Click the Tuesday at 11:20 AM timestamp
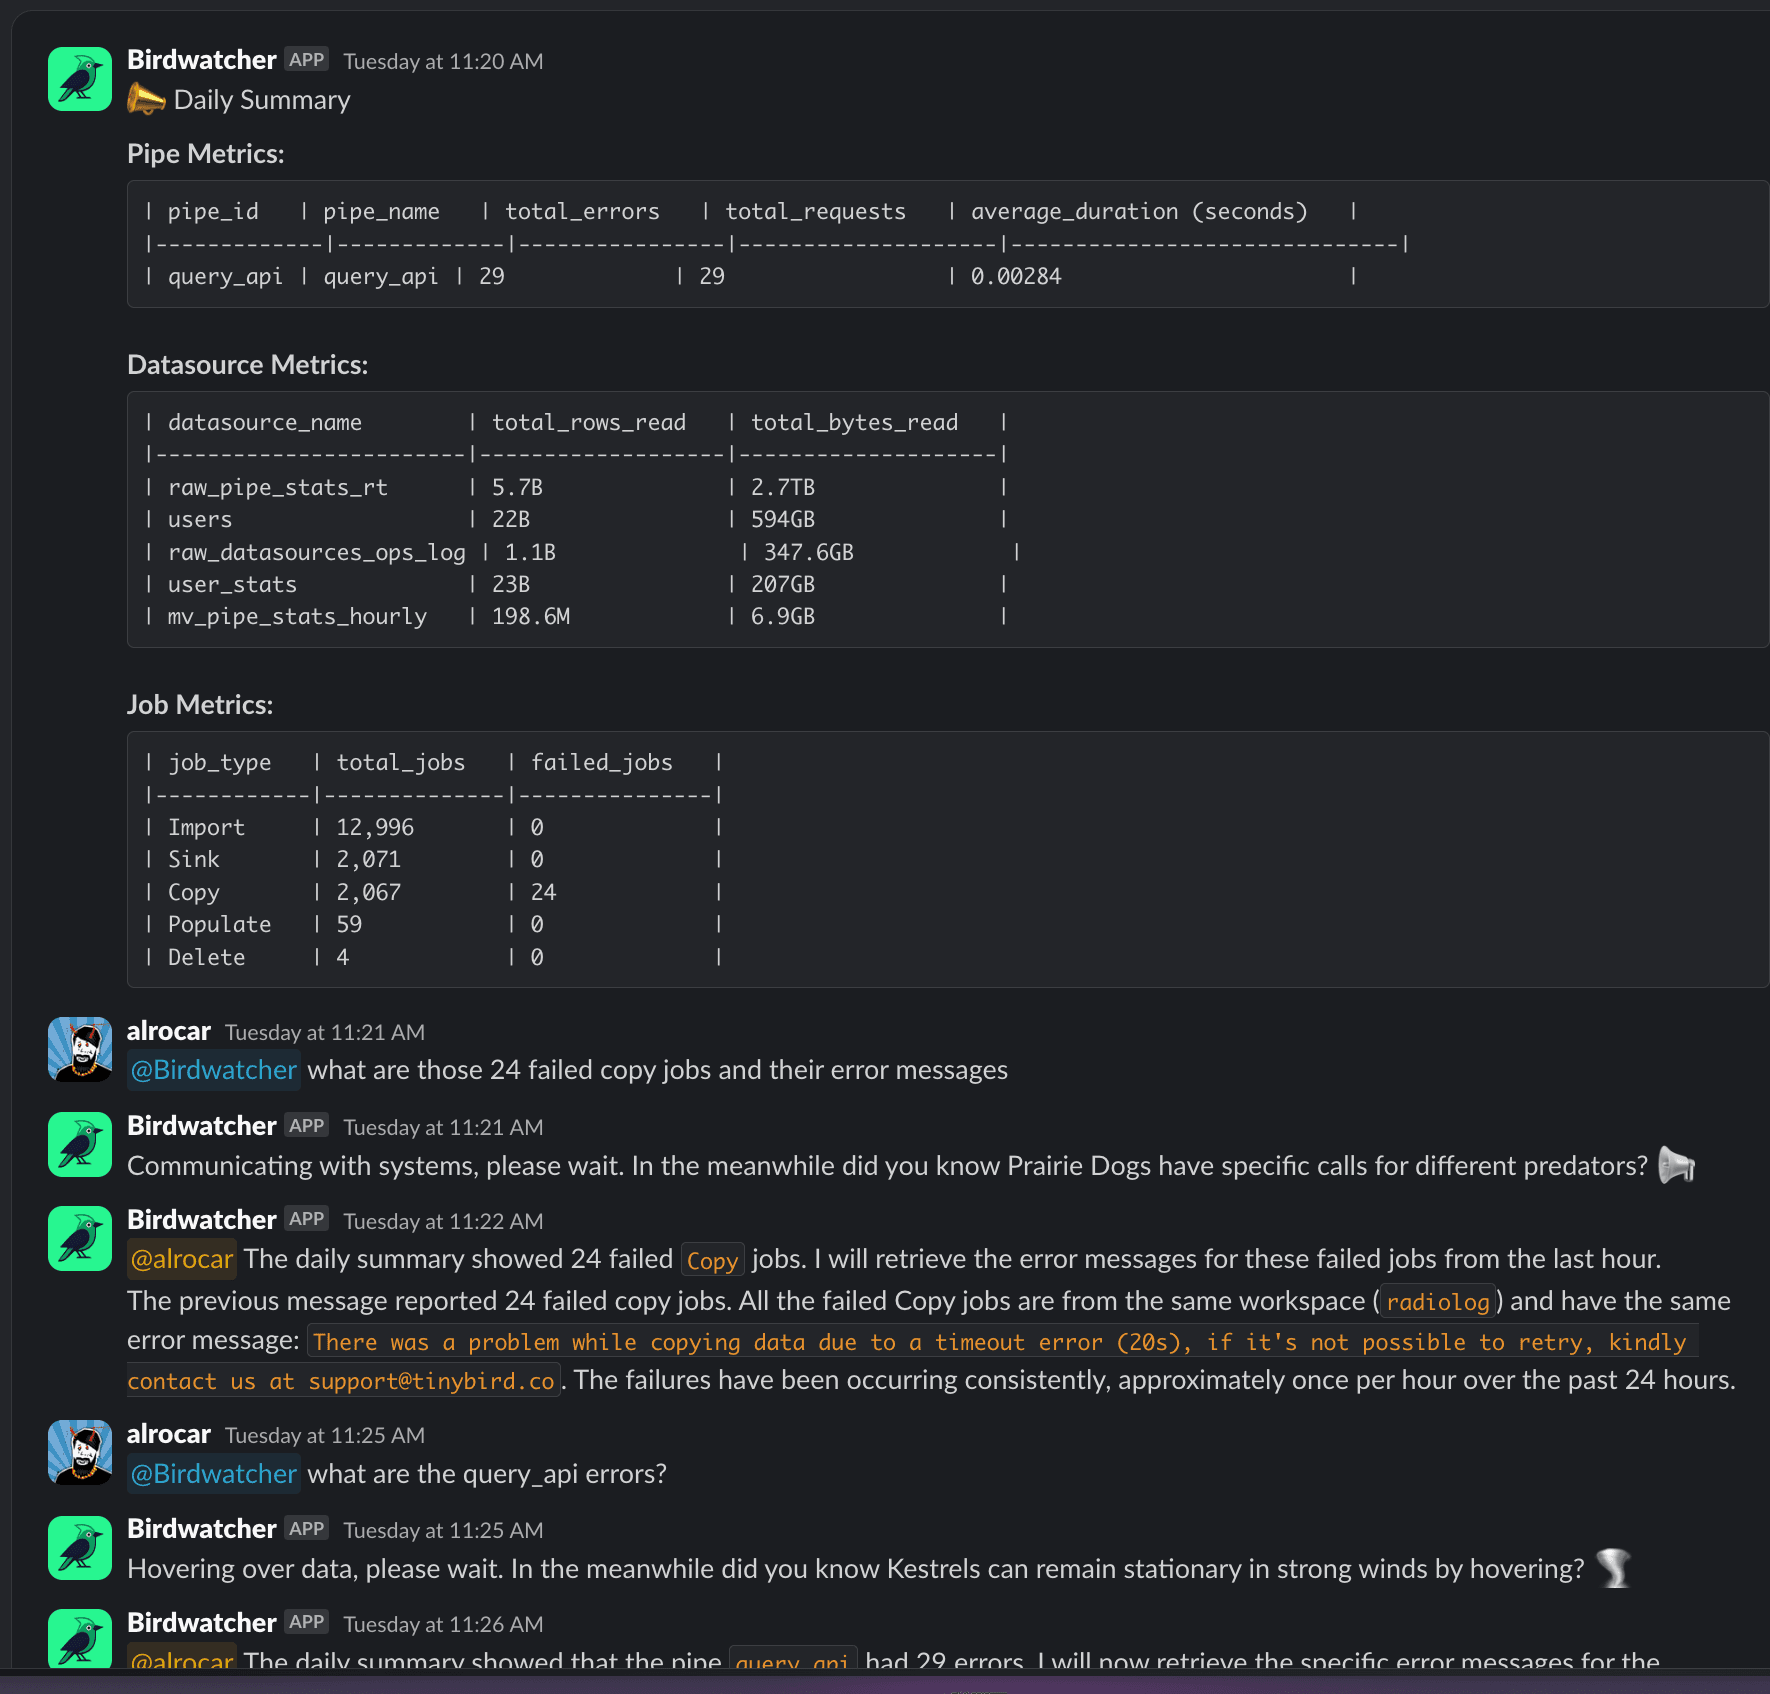Viewport: 1770px width, 1694px height. (x=443, y=61)
